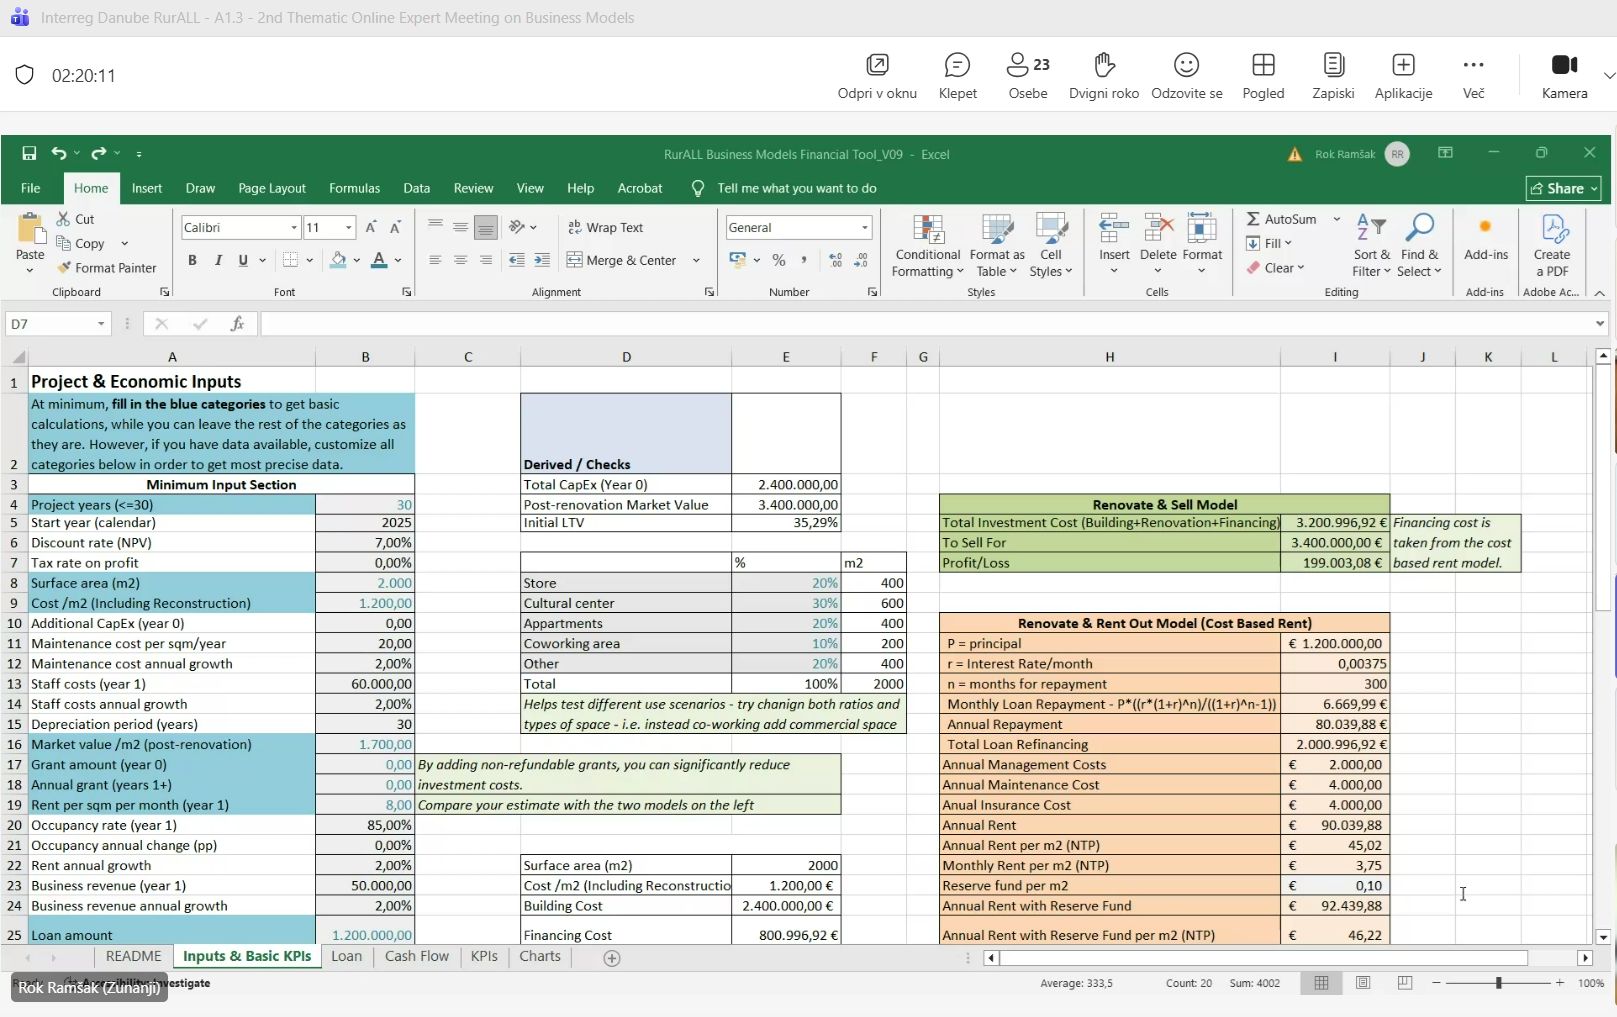Toggle Wrap Text for the cell
Screen dimensions: 1617x1017
605,228
